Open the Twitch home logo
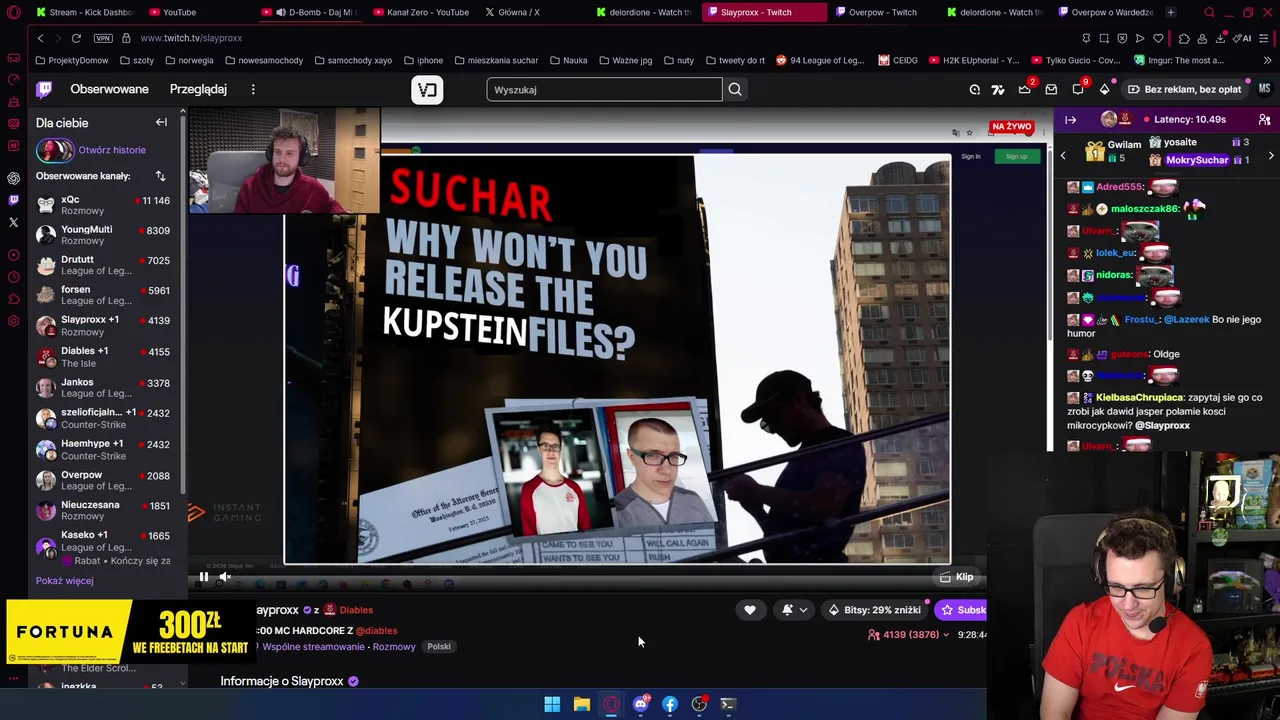 click(44, 89)
